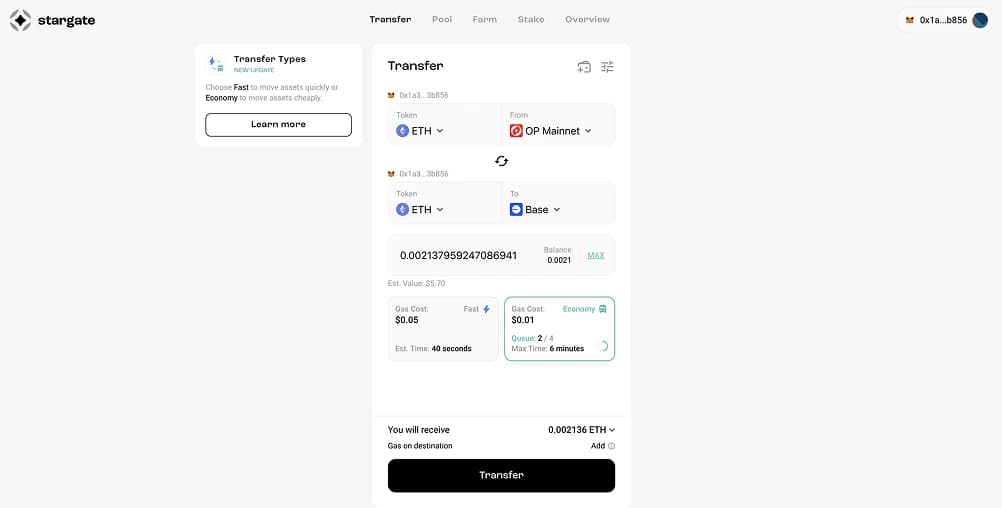Click the Stargate logo icon
Screen dimensions: 1002x508
pos(20,20)
